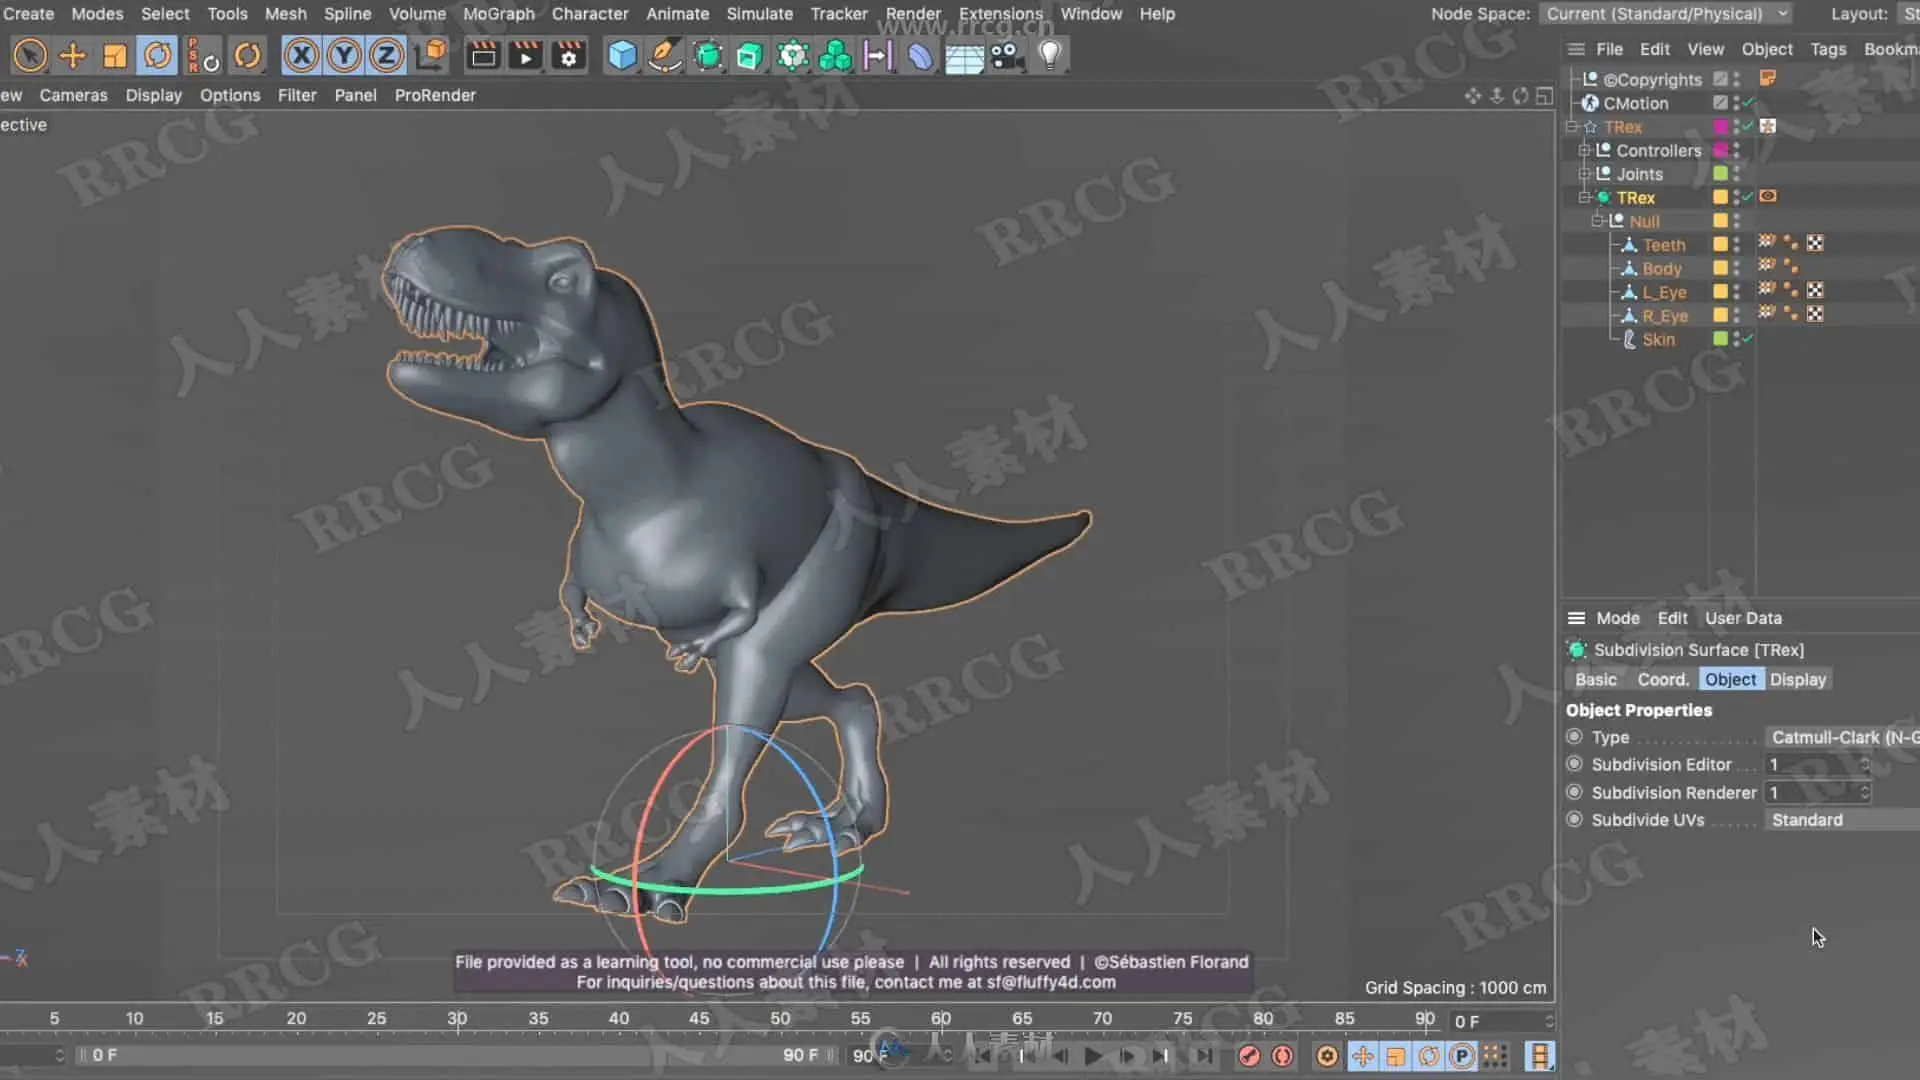Click the Volume Builder cubes icon

(835, 55)
